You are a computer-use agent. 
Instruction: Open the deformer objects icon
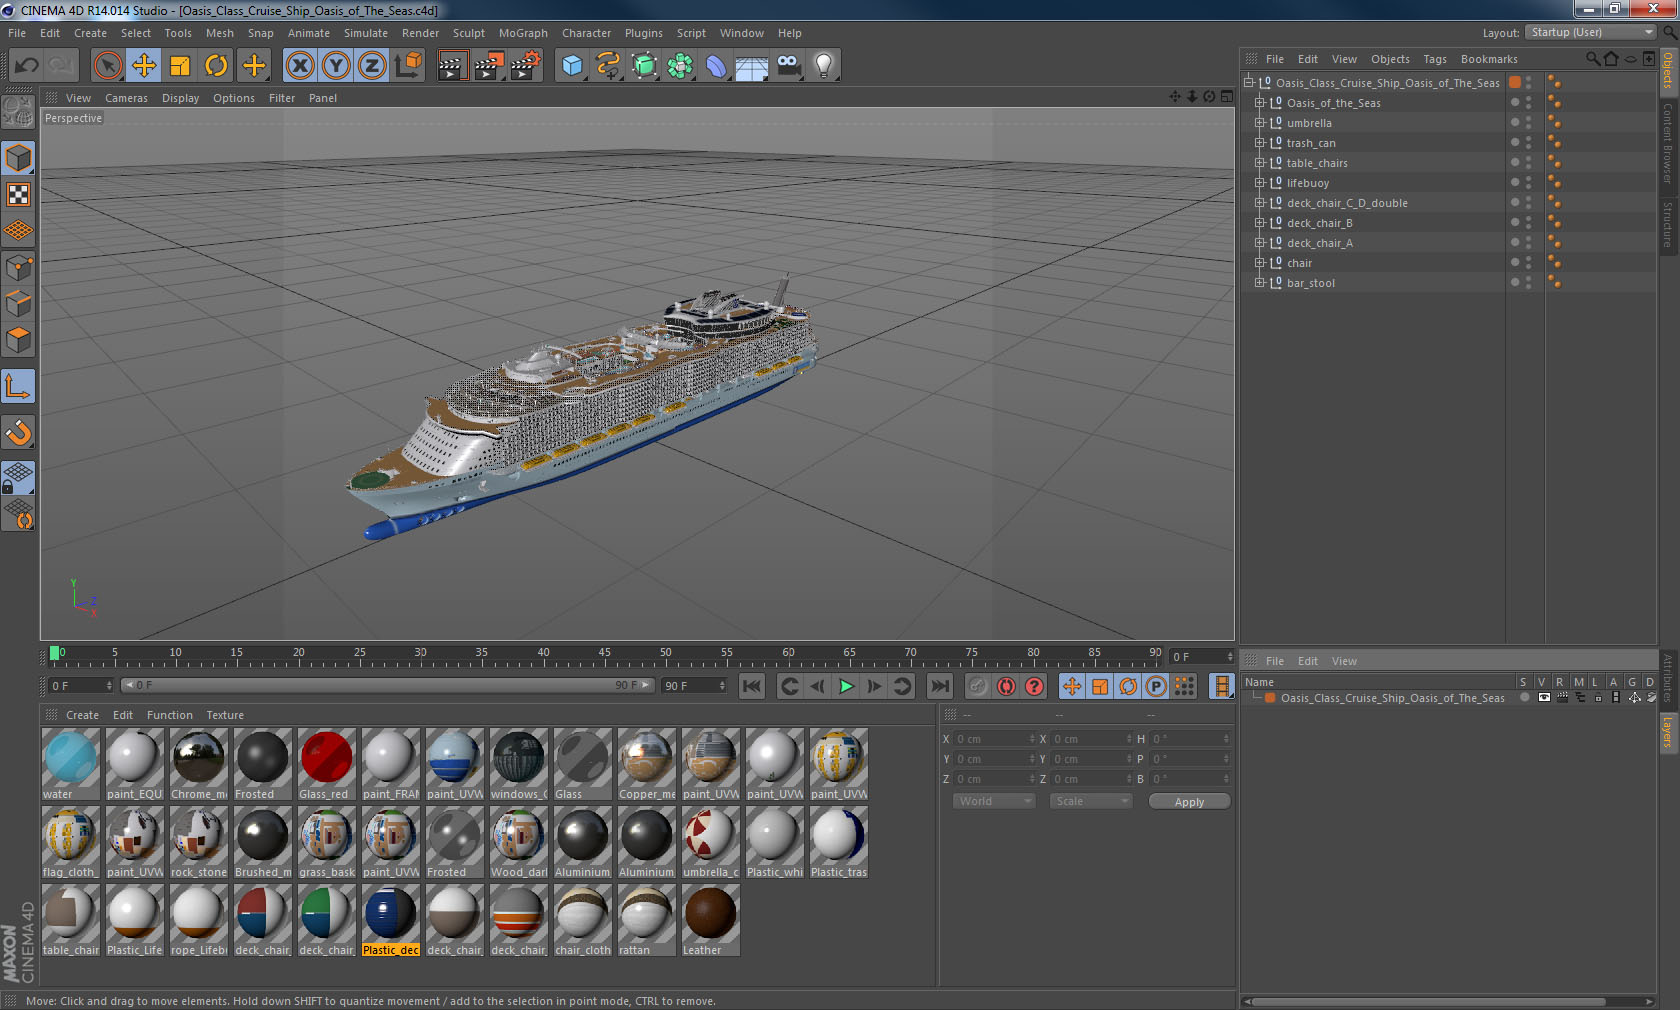tap(716, 66)
